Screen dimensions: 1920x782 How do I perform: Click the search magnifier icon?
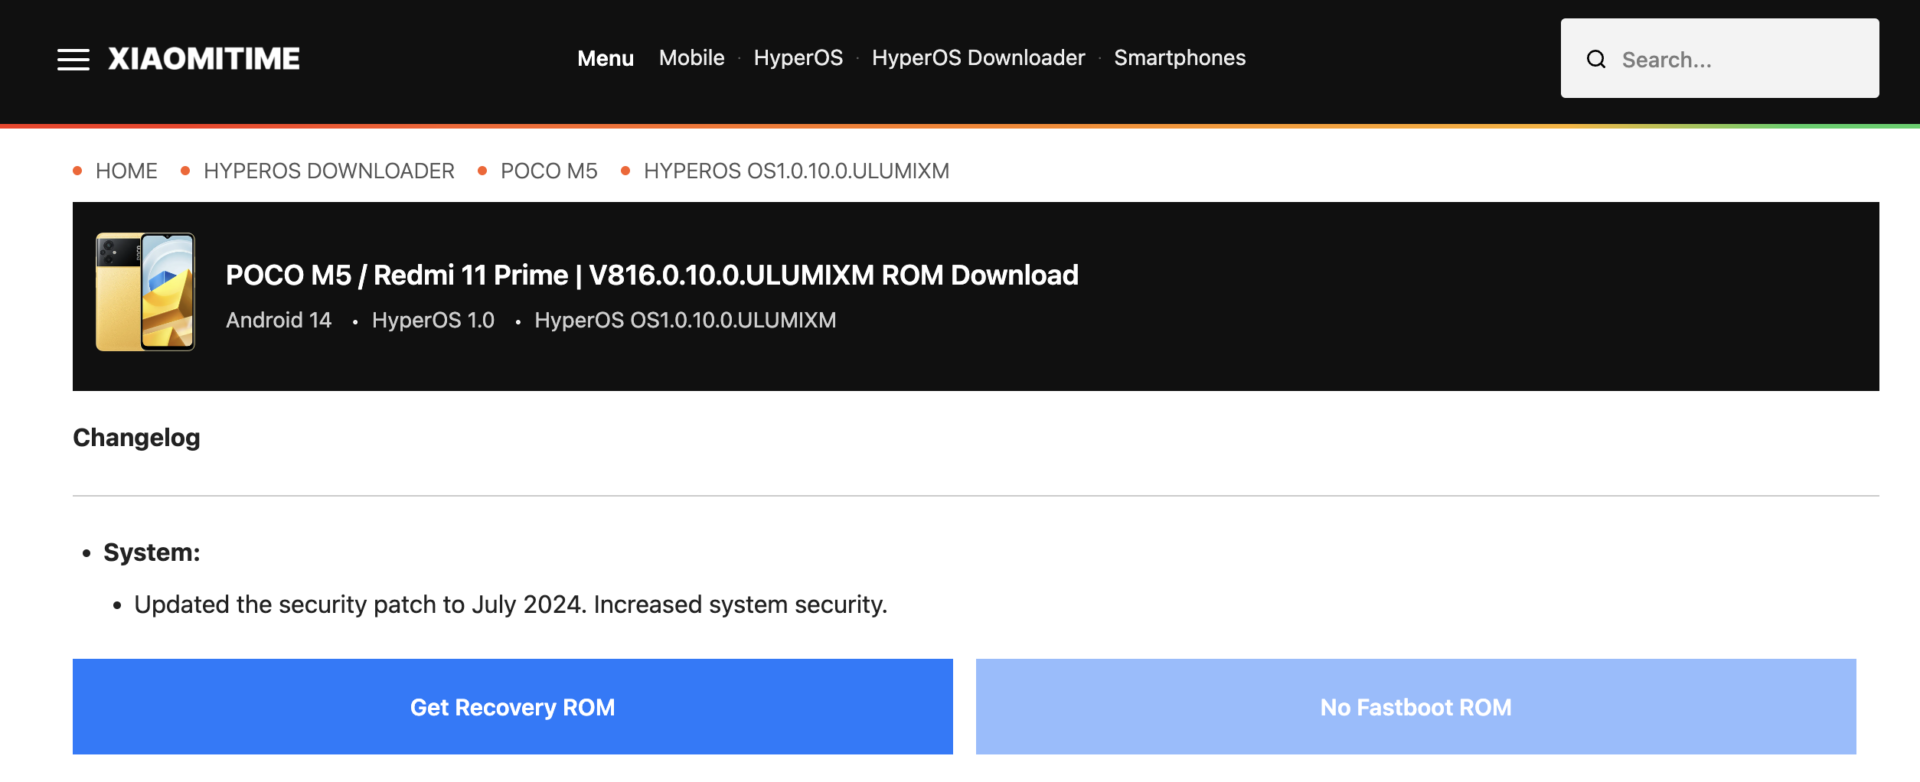(1596, 60)
